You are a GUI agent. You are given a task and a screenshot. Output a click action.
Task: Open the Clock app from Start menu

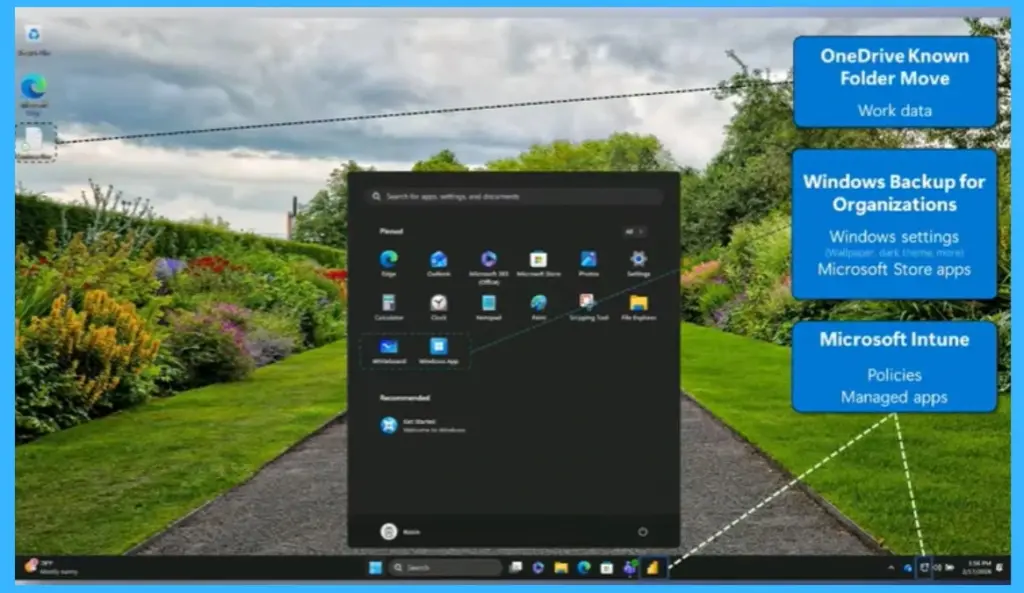pos(439,302)
